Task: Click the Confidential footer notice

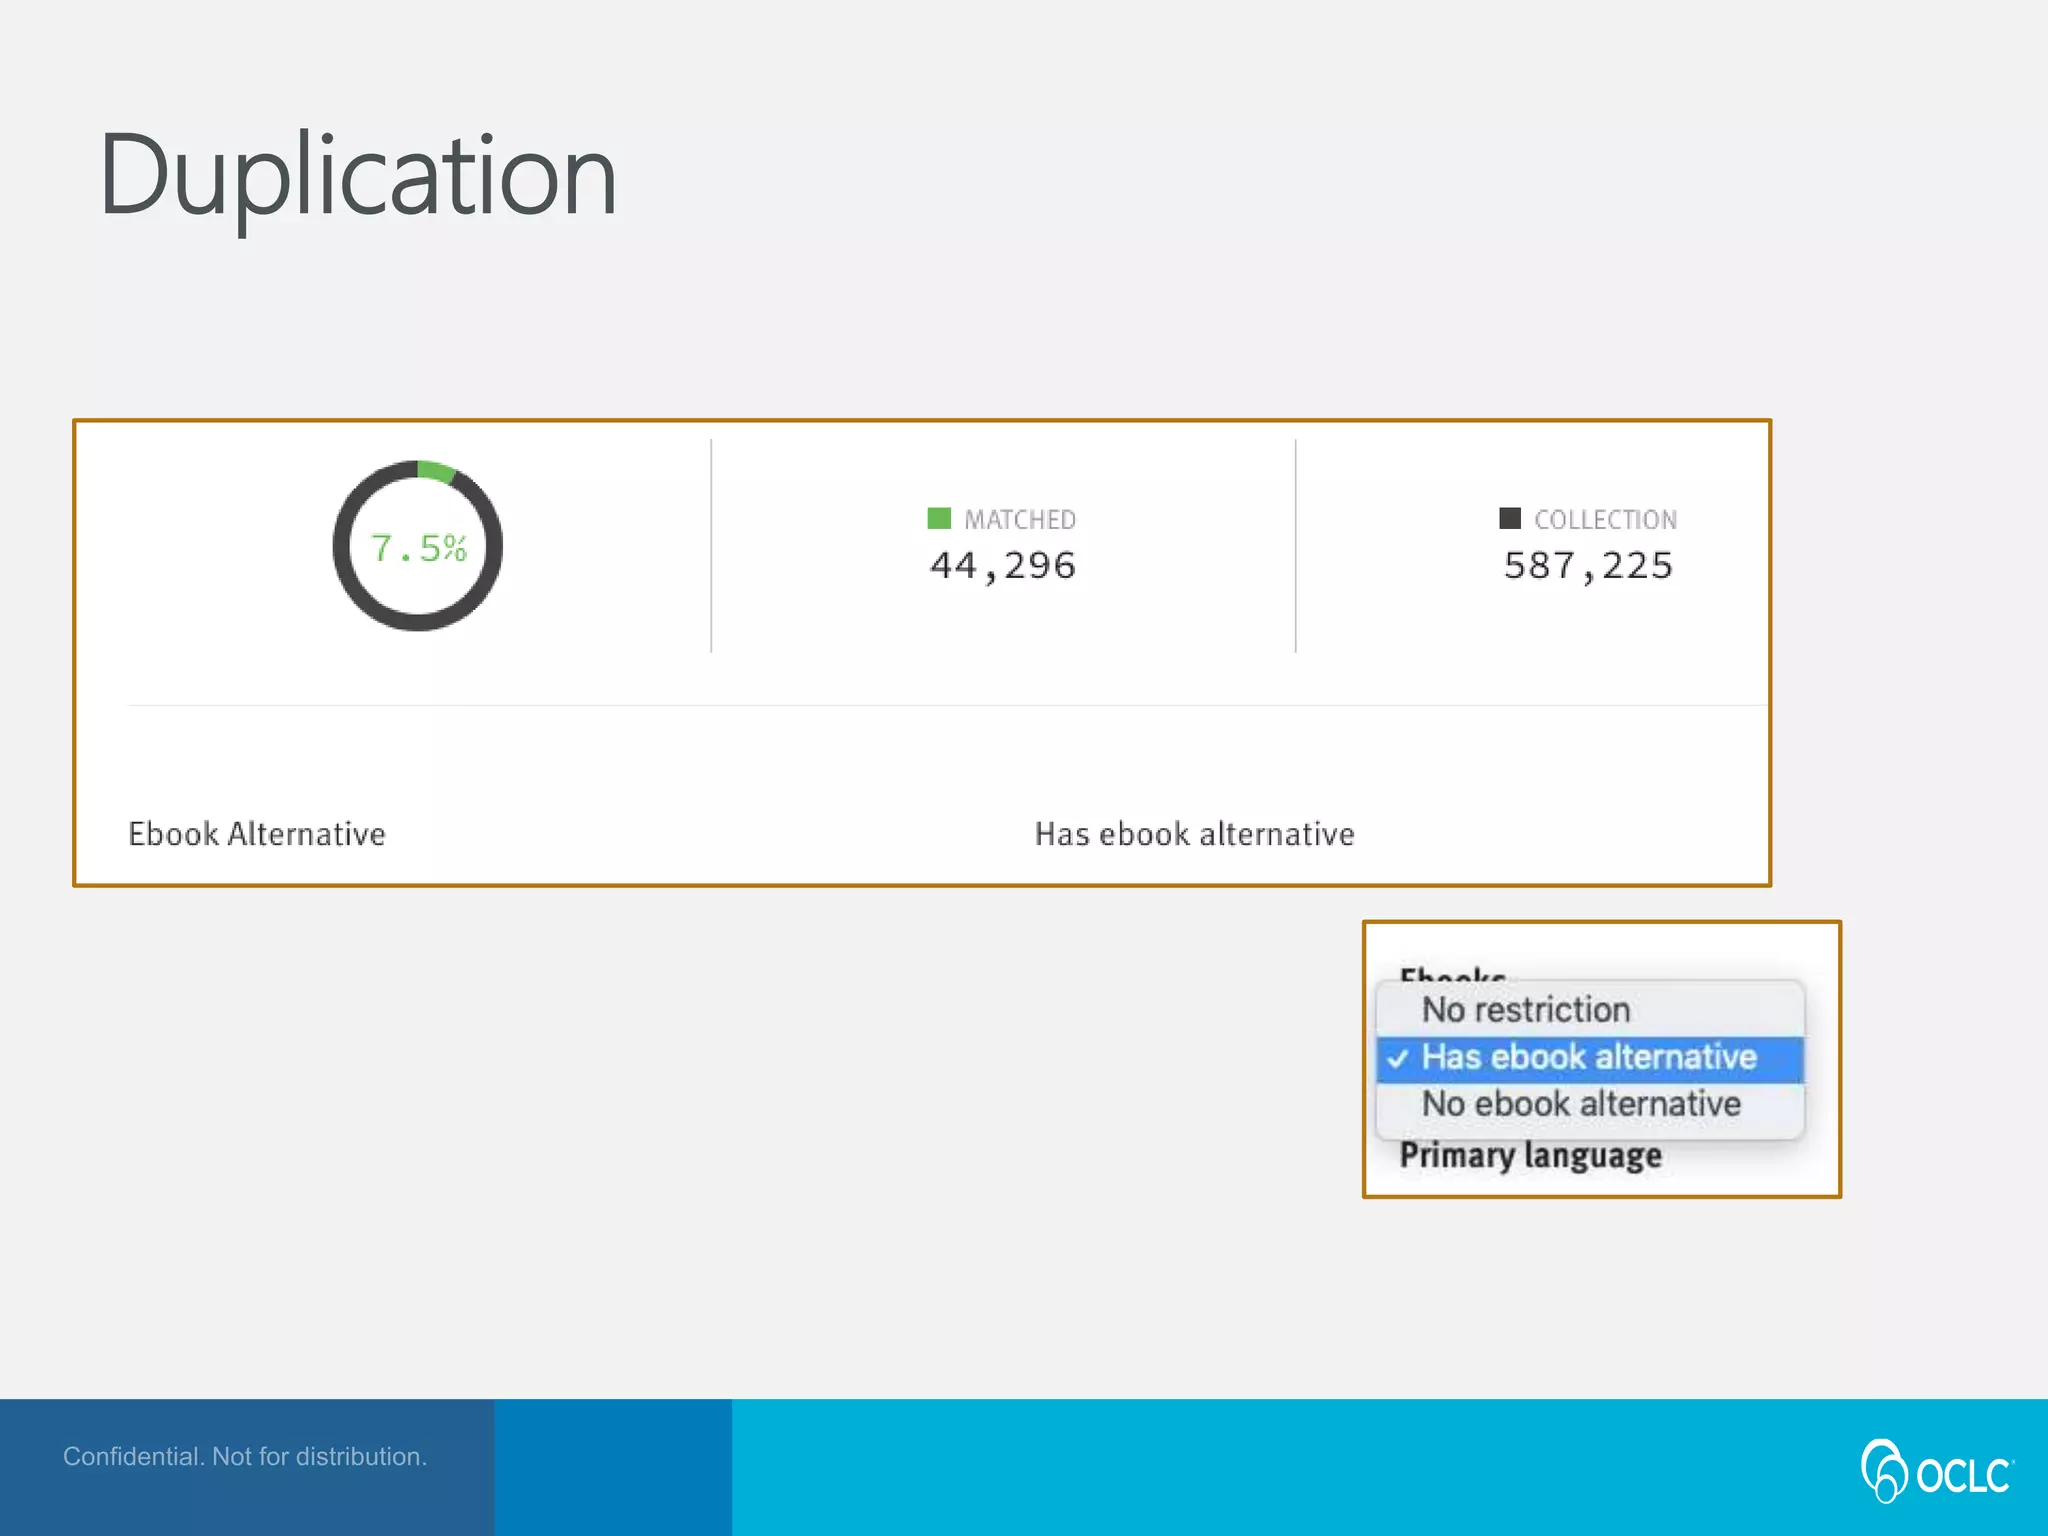Action: coord(245,1456)
